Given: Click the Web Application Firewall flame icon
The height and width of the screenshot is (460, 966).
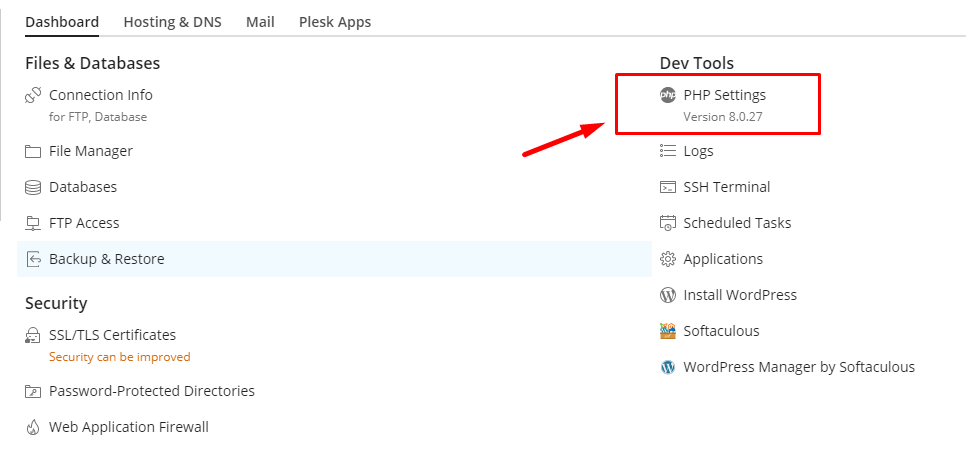Looking at the screenshot, I should point(33,427).
